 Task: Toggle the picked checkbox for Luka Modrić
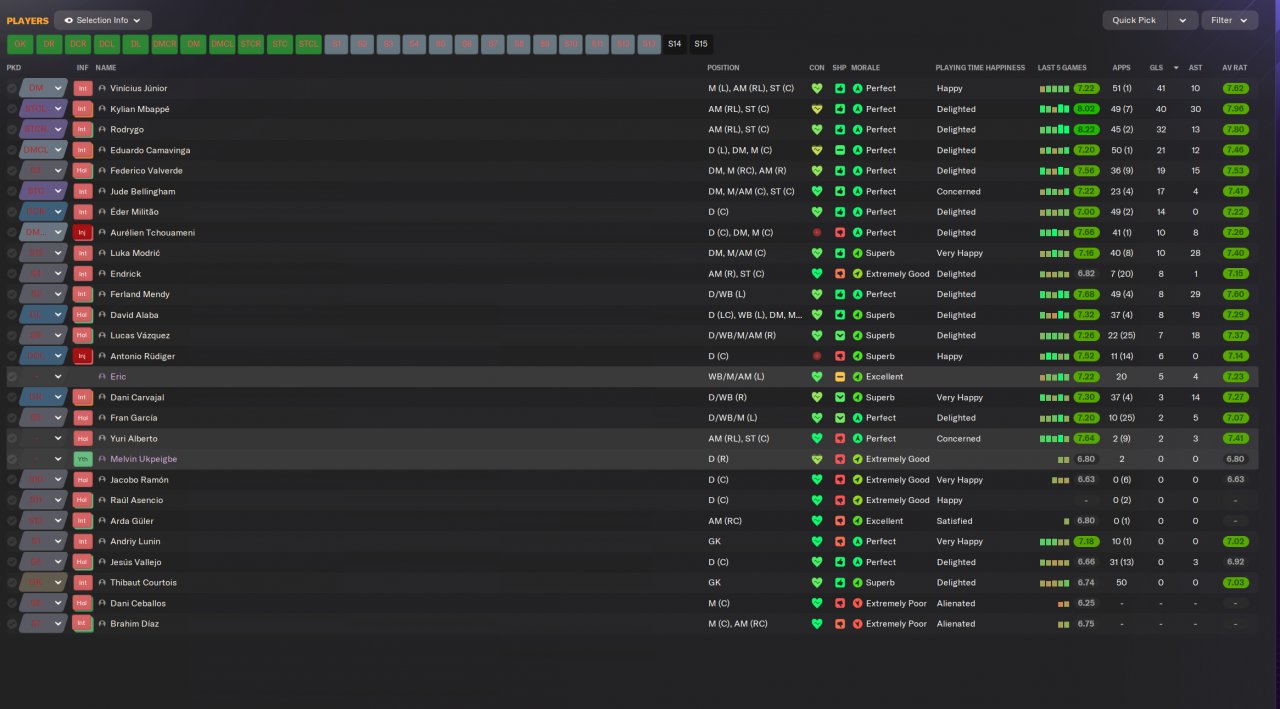tap(12, 253)
